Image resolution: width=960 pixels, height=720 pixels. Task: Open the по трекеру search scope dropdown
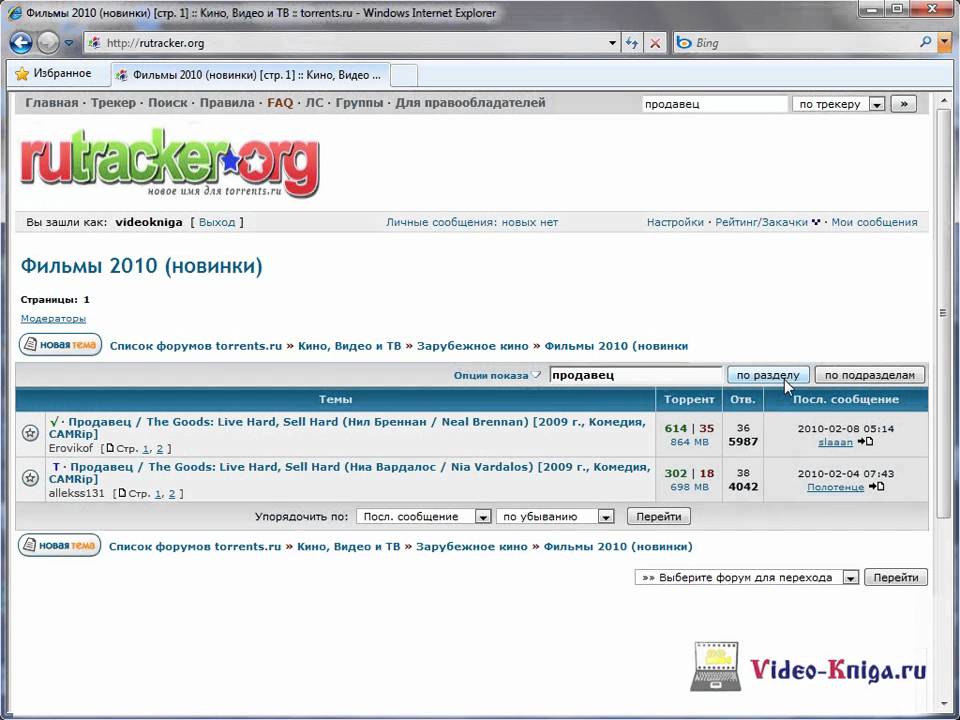pos(838,104)
